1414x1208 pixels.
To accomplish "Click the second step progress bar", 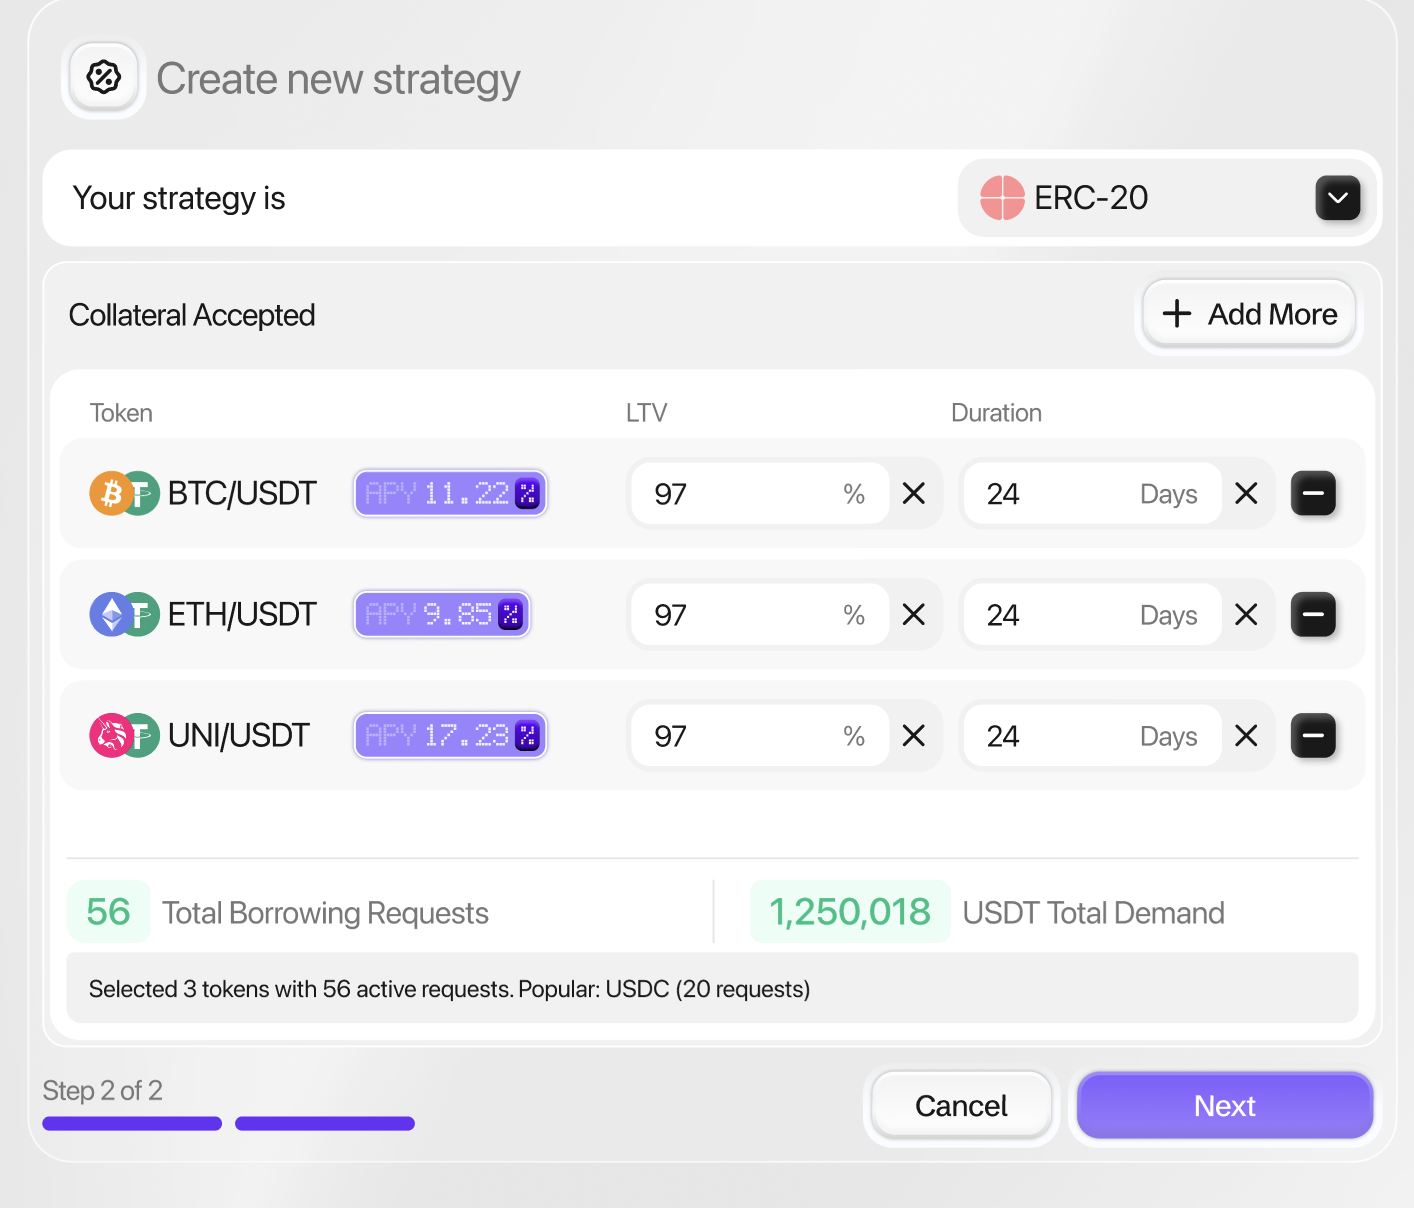I will (324, 1124).
